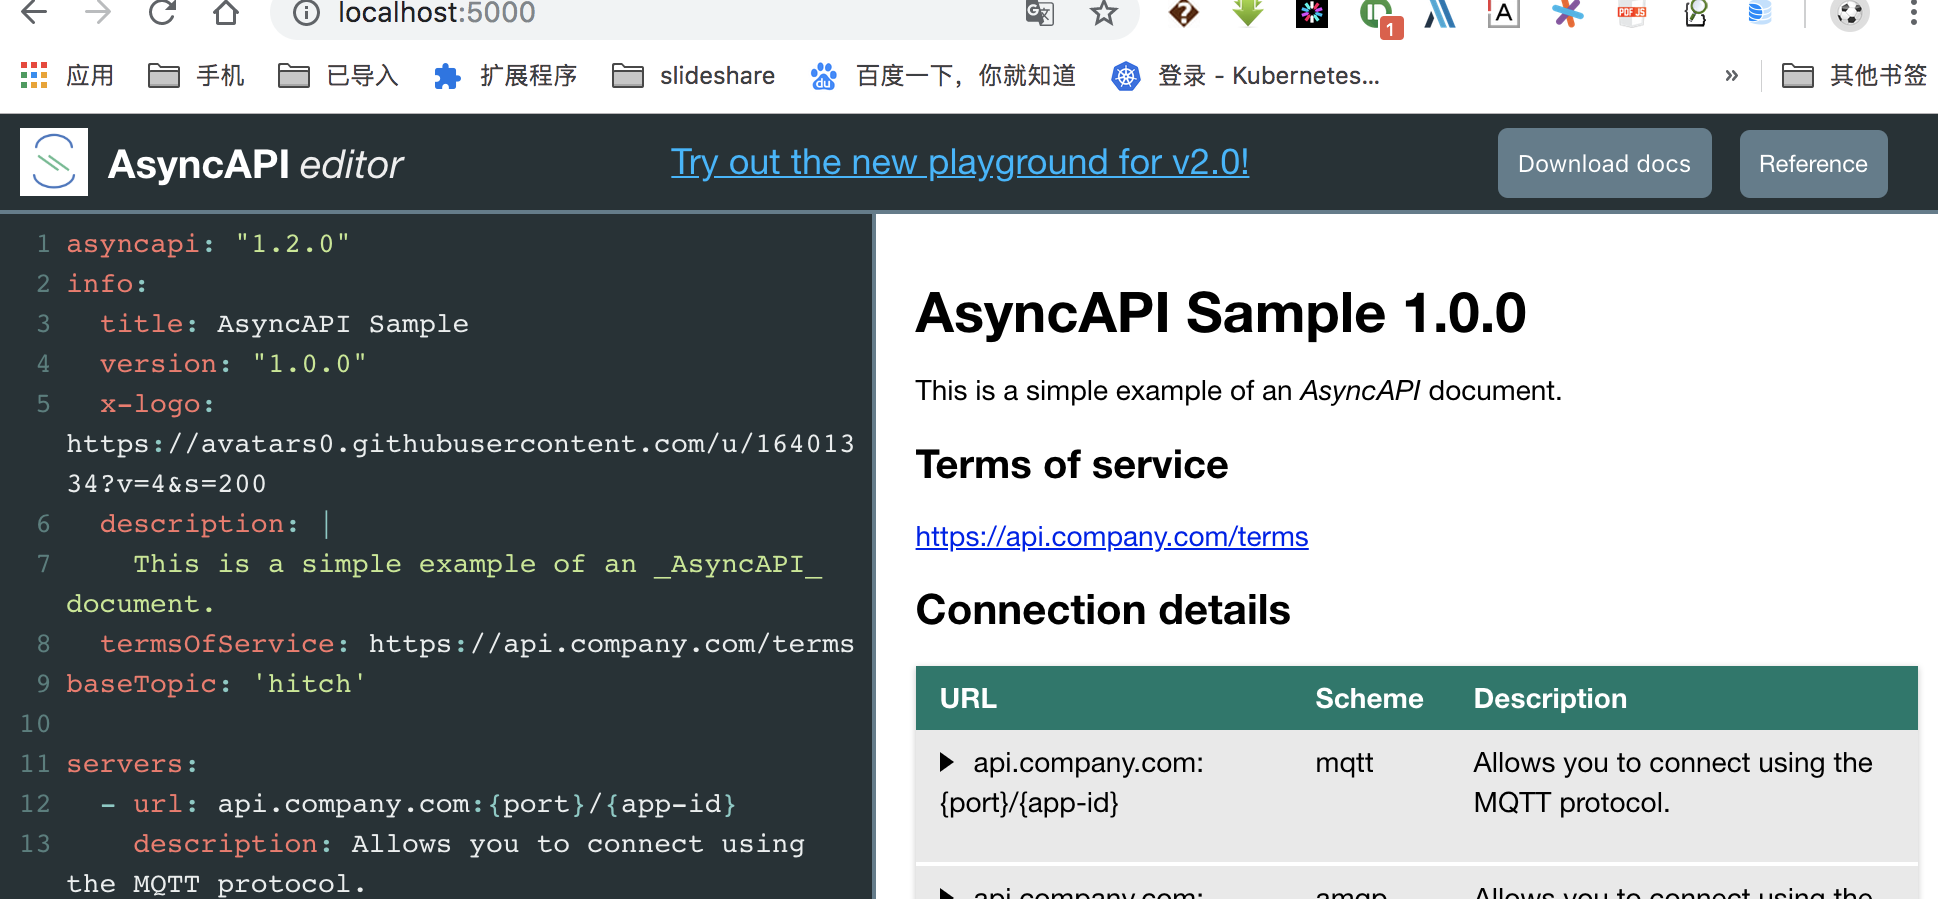Open the browser home page icon
The image size is (1938, 899).
[x=227, y=12]
